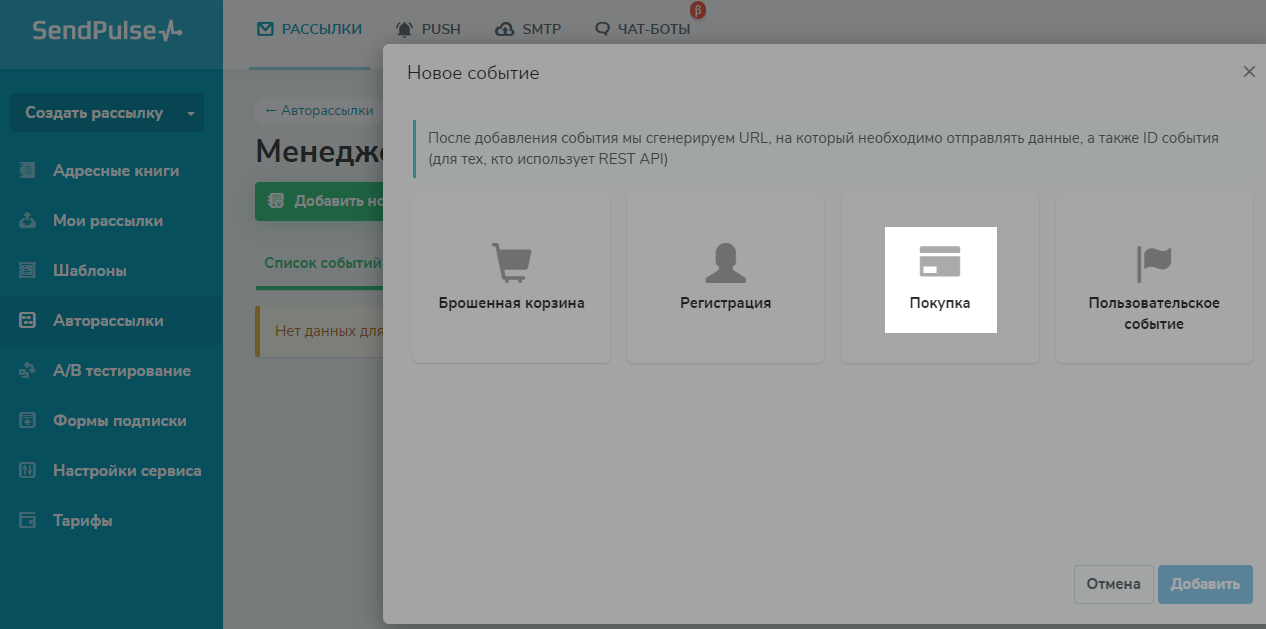Viewport: 1266px width, 629px height.
Task: Click the green Добавить новое событие button
Action: (319, 201)
